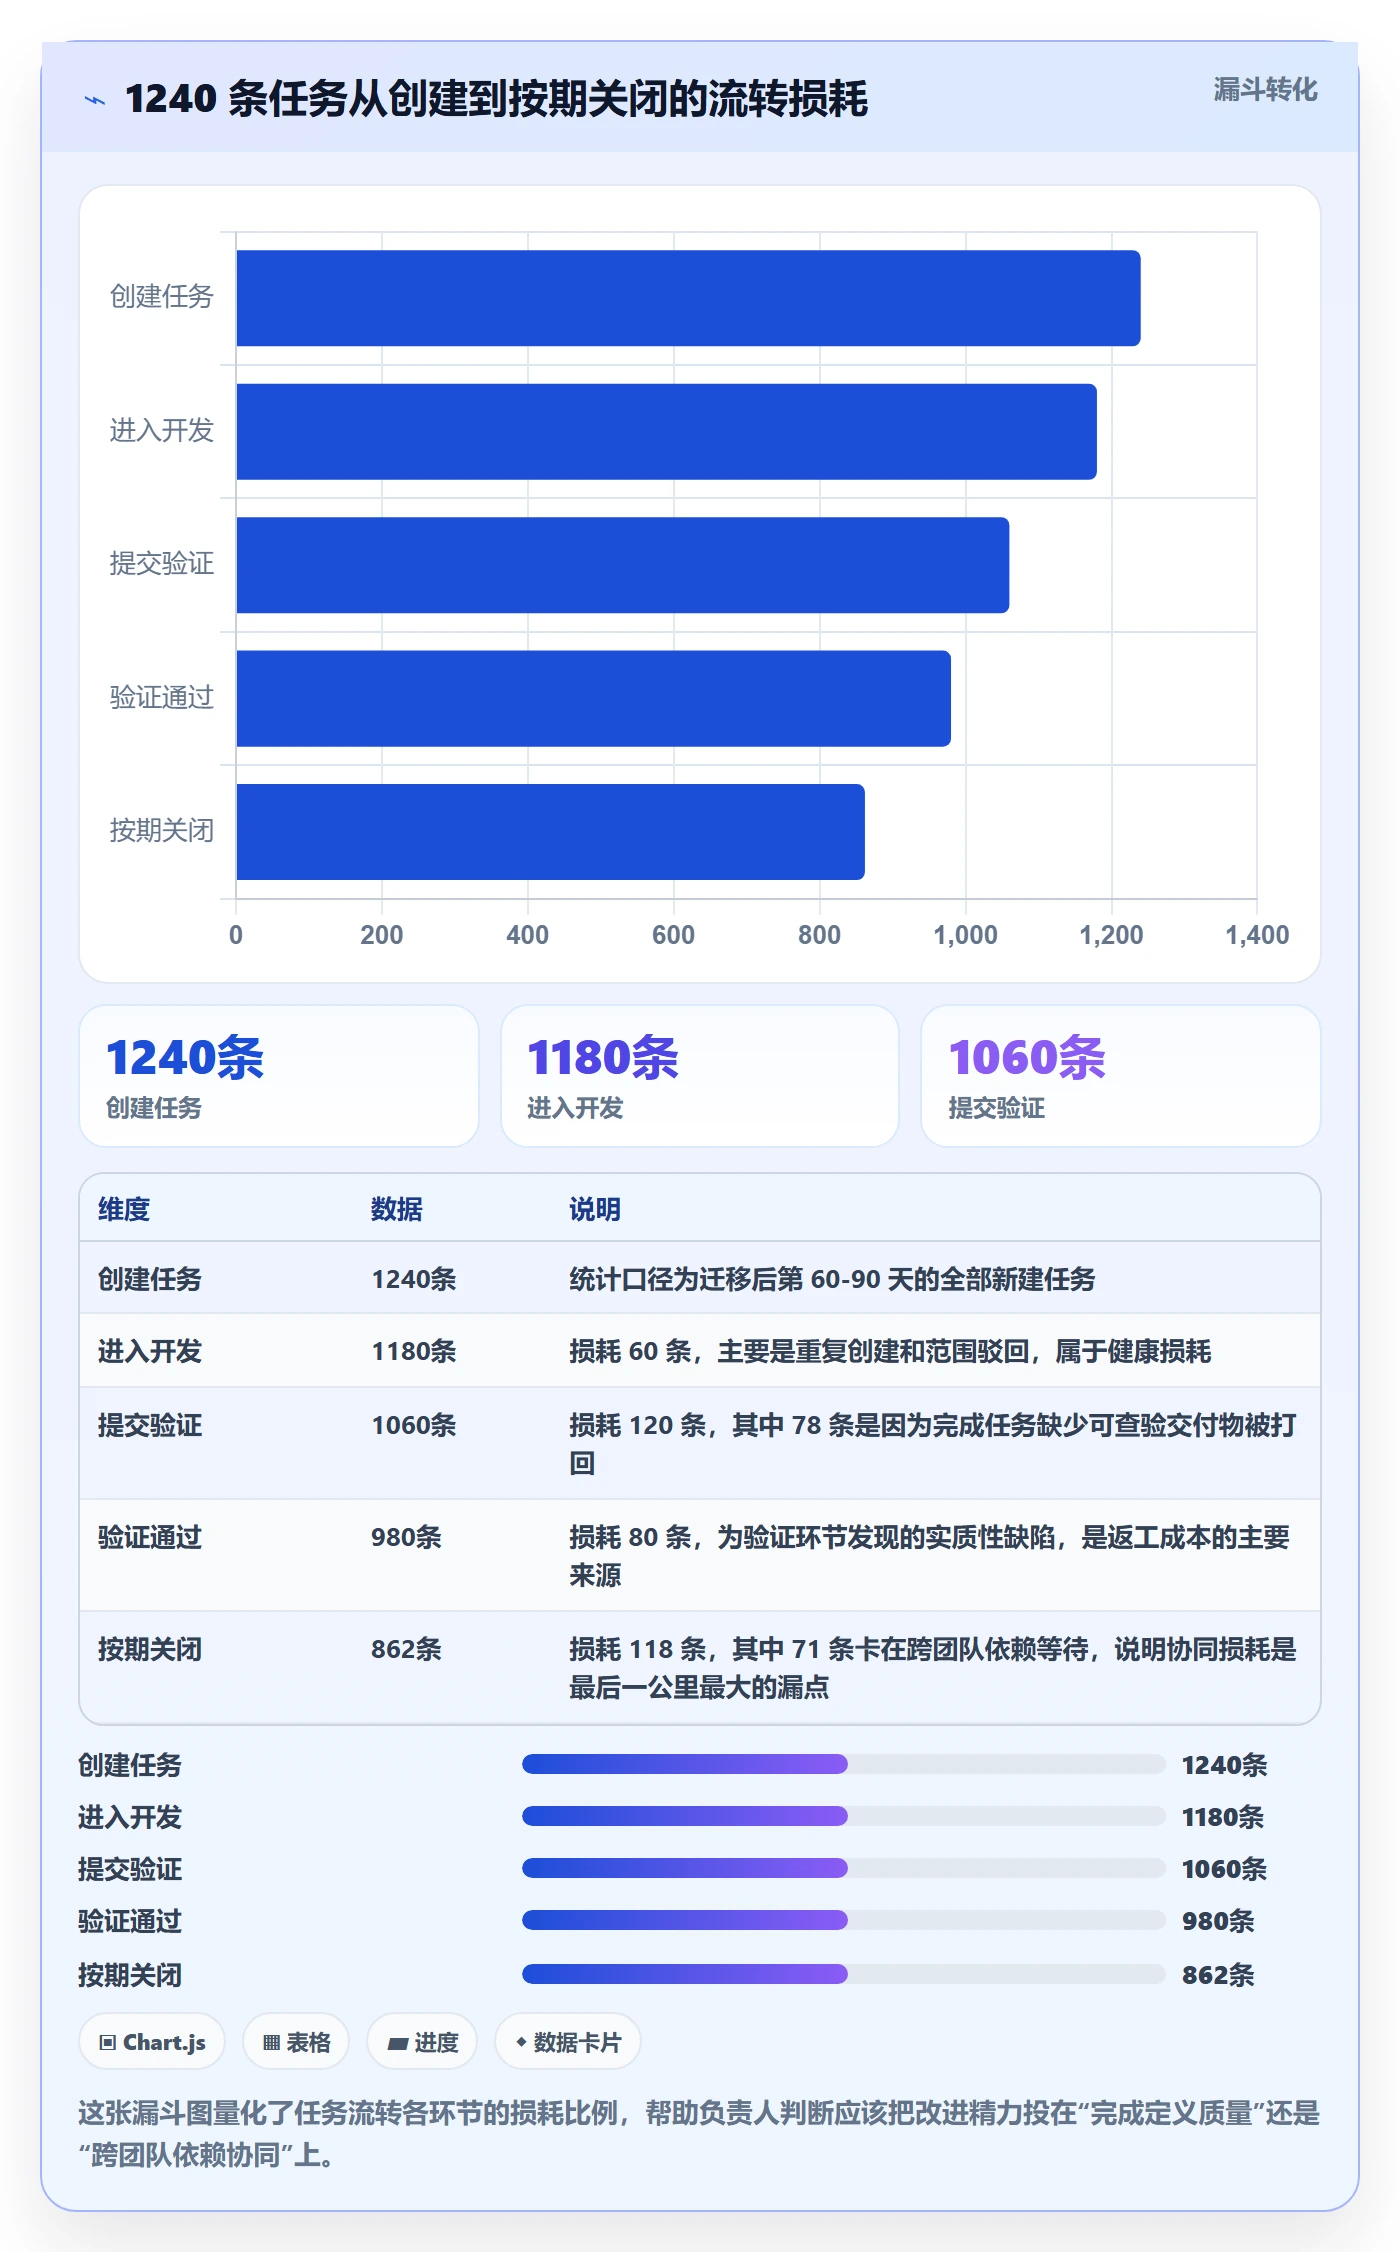Click the 按期关闭 bar in the chart
Viewport: 1400px width, 2252px height.
[550, 832]
